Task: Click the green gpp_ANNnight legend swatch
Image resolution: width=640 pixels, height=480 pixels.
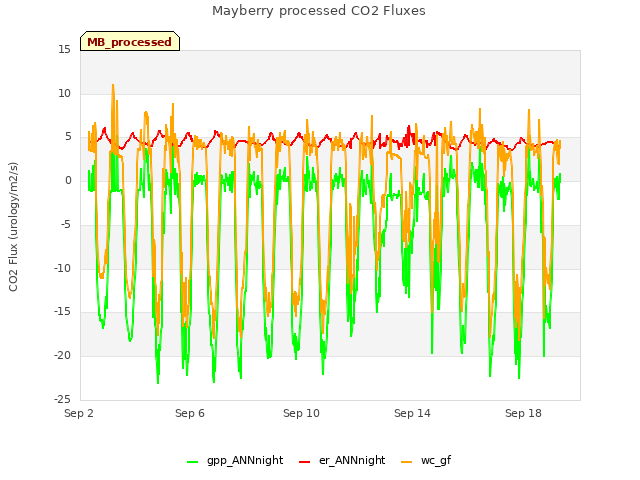Action: point(193,462)
